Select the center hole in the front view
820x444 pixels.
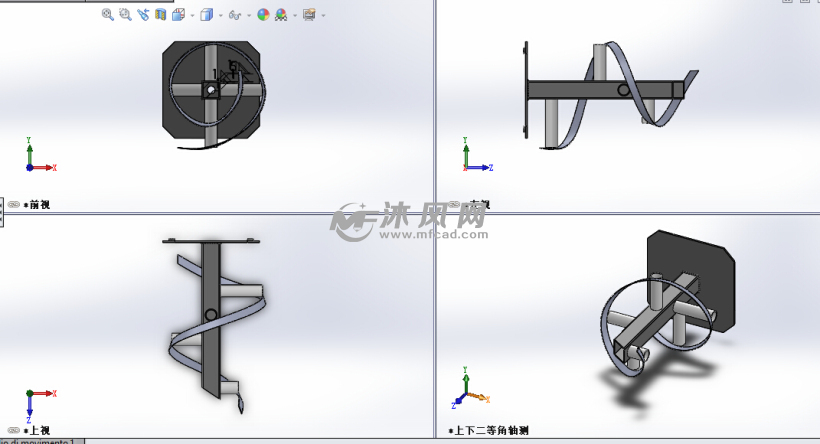pyautogui.click(x=211, y=90)
